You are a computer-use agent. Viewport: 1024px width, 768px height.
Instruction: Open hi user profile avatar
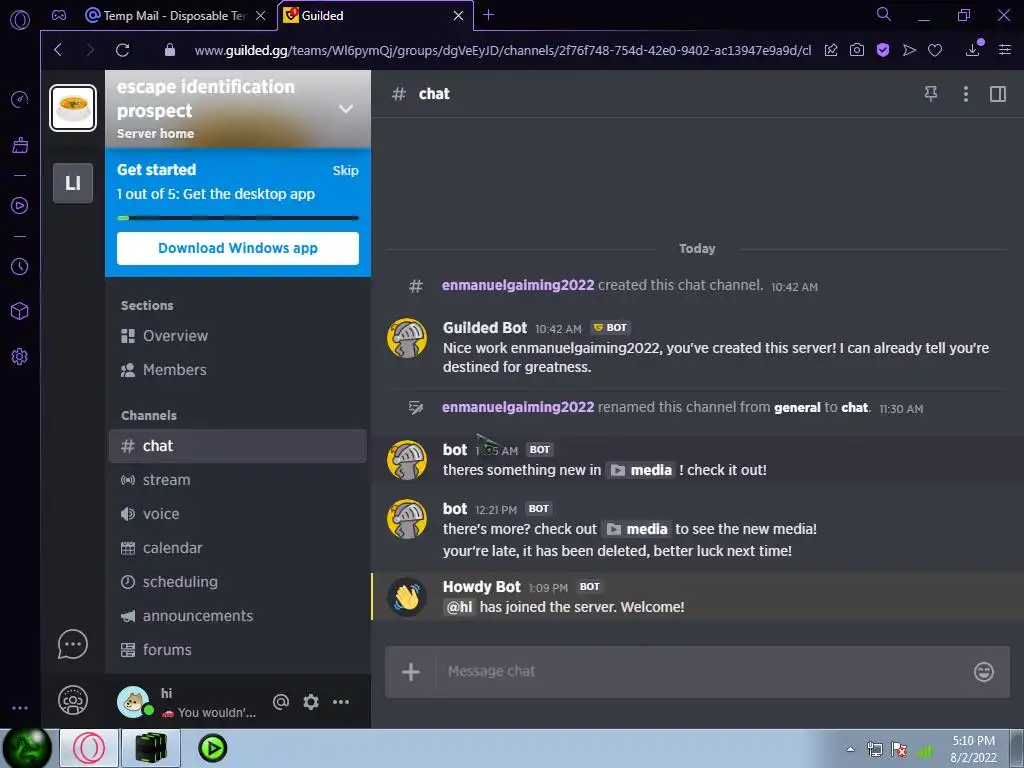[x=134, y=702]
